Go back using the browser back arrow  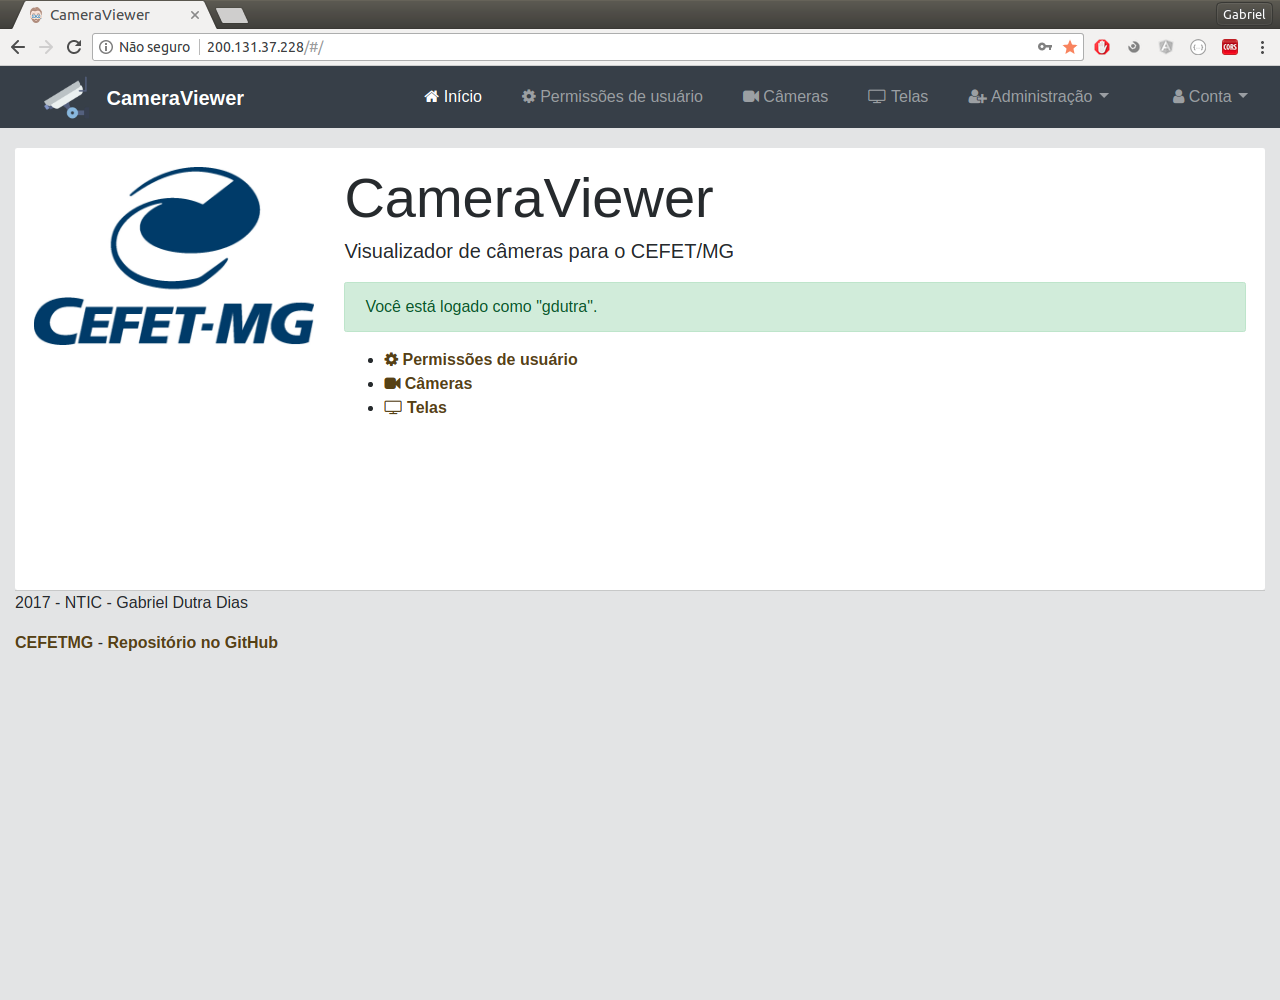(18, 47)
